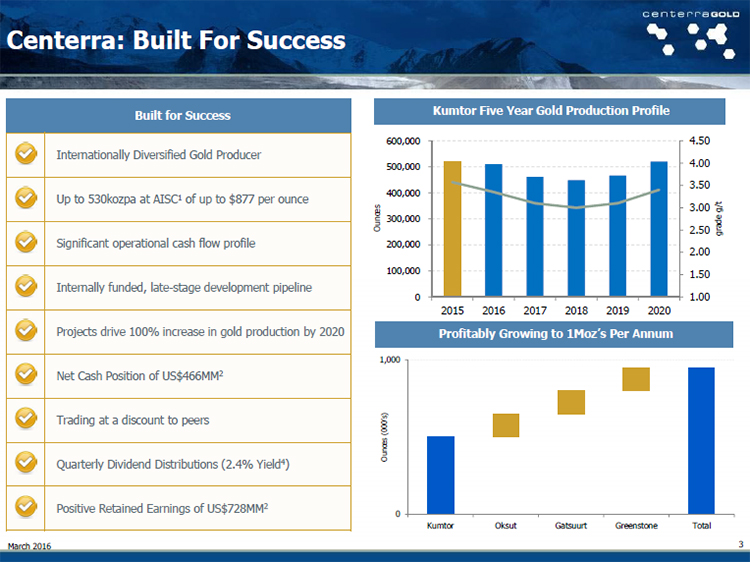Click the Built for Success table header
This screenshot has width=750, height=562.
pyautogui.click(x=178, y=115)
